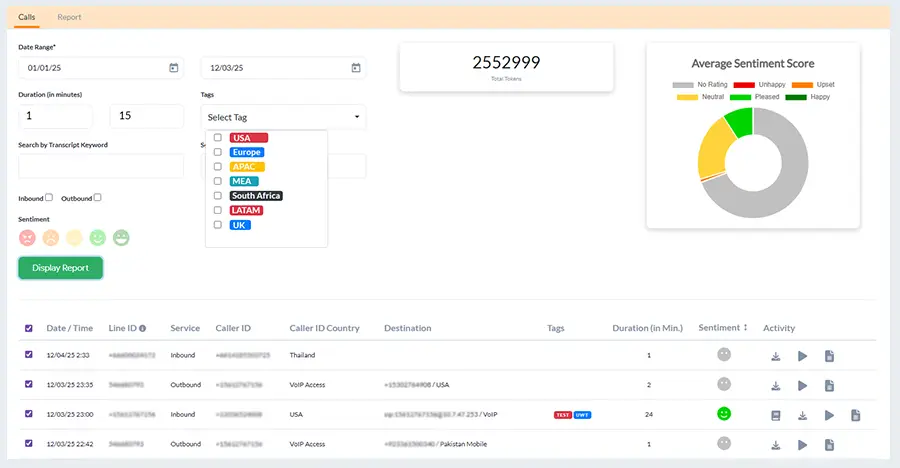The height and width of the screenshot is (468, 900).
Task: Enable the Inbound checkbox filter
Action: [x=49, y=198]
